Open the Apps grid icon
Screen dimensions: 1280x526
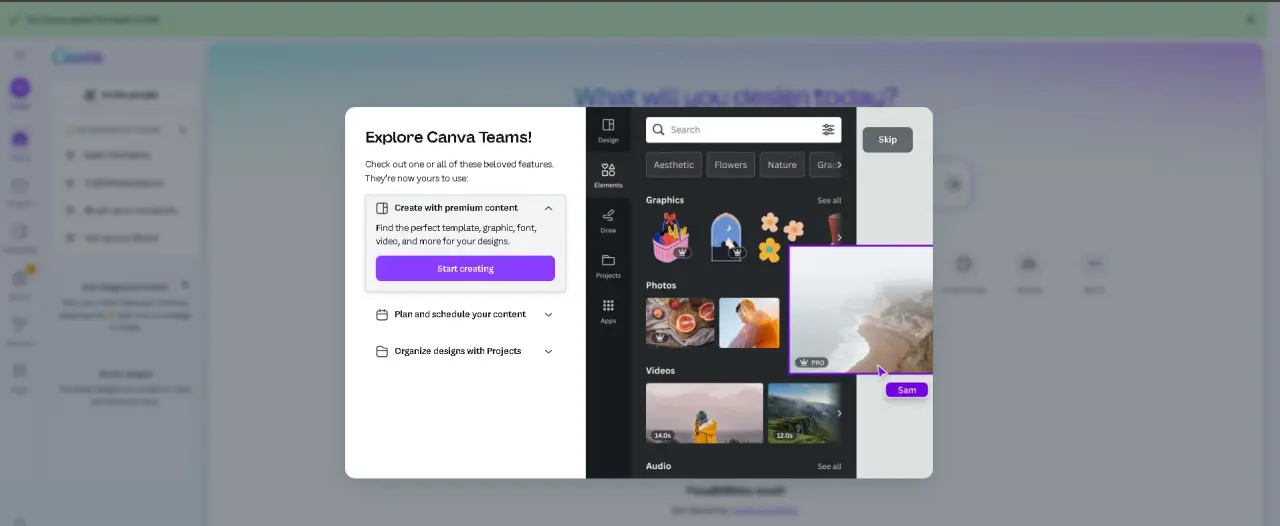point(608,305)
